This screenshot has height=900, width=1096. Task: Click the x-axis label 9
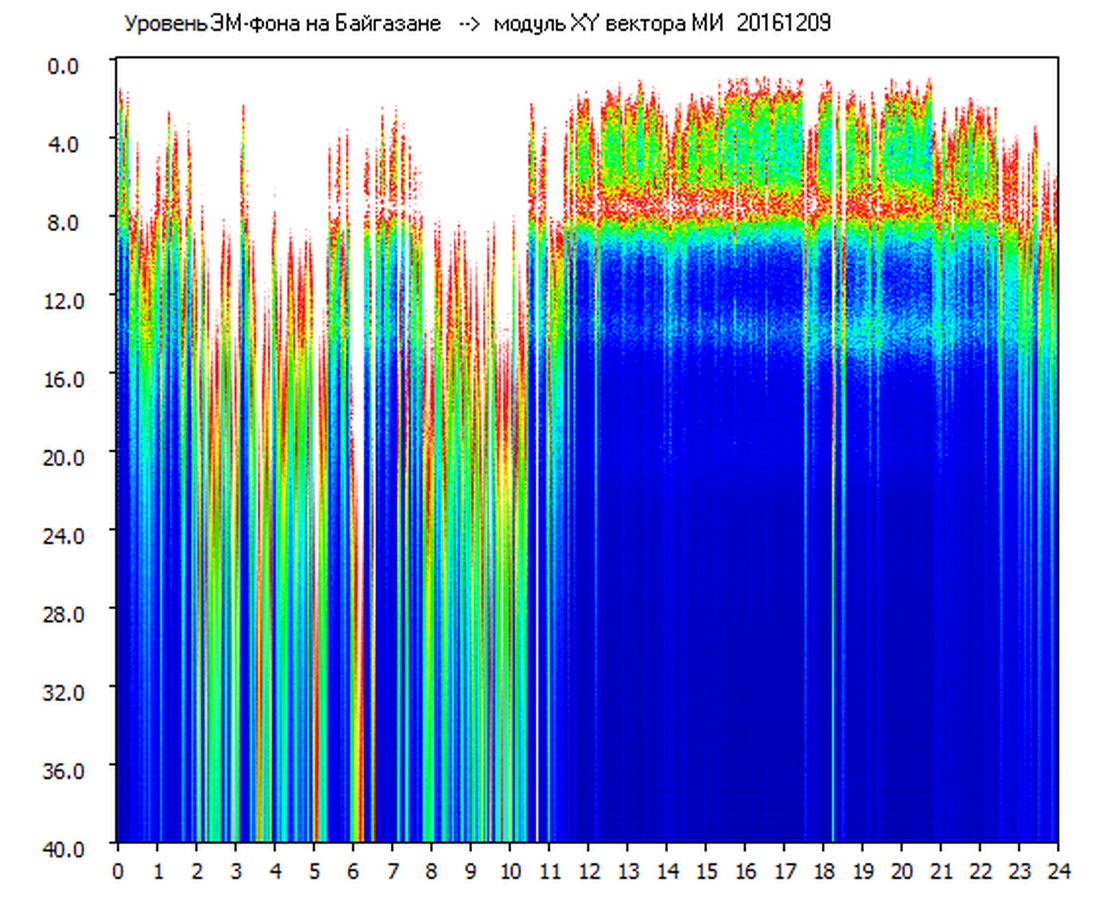(x=470, y=871)
